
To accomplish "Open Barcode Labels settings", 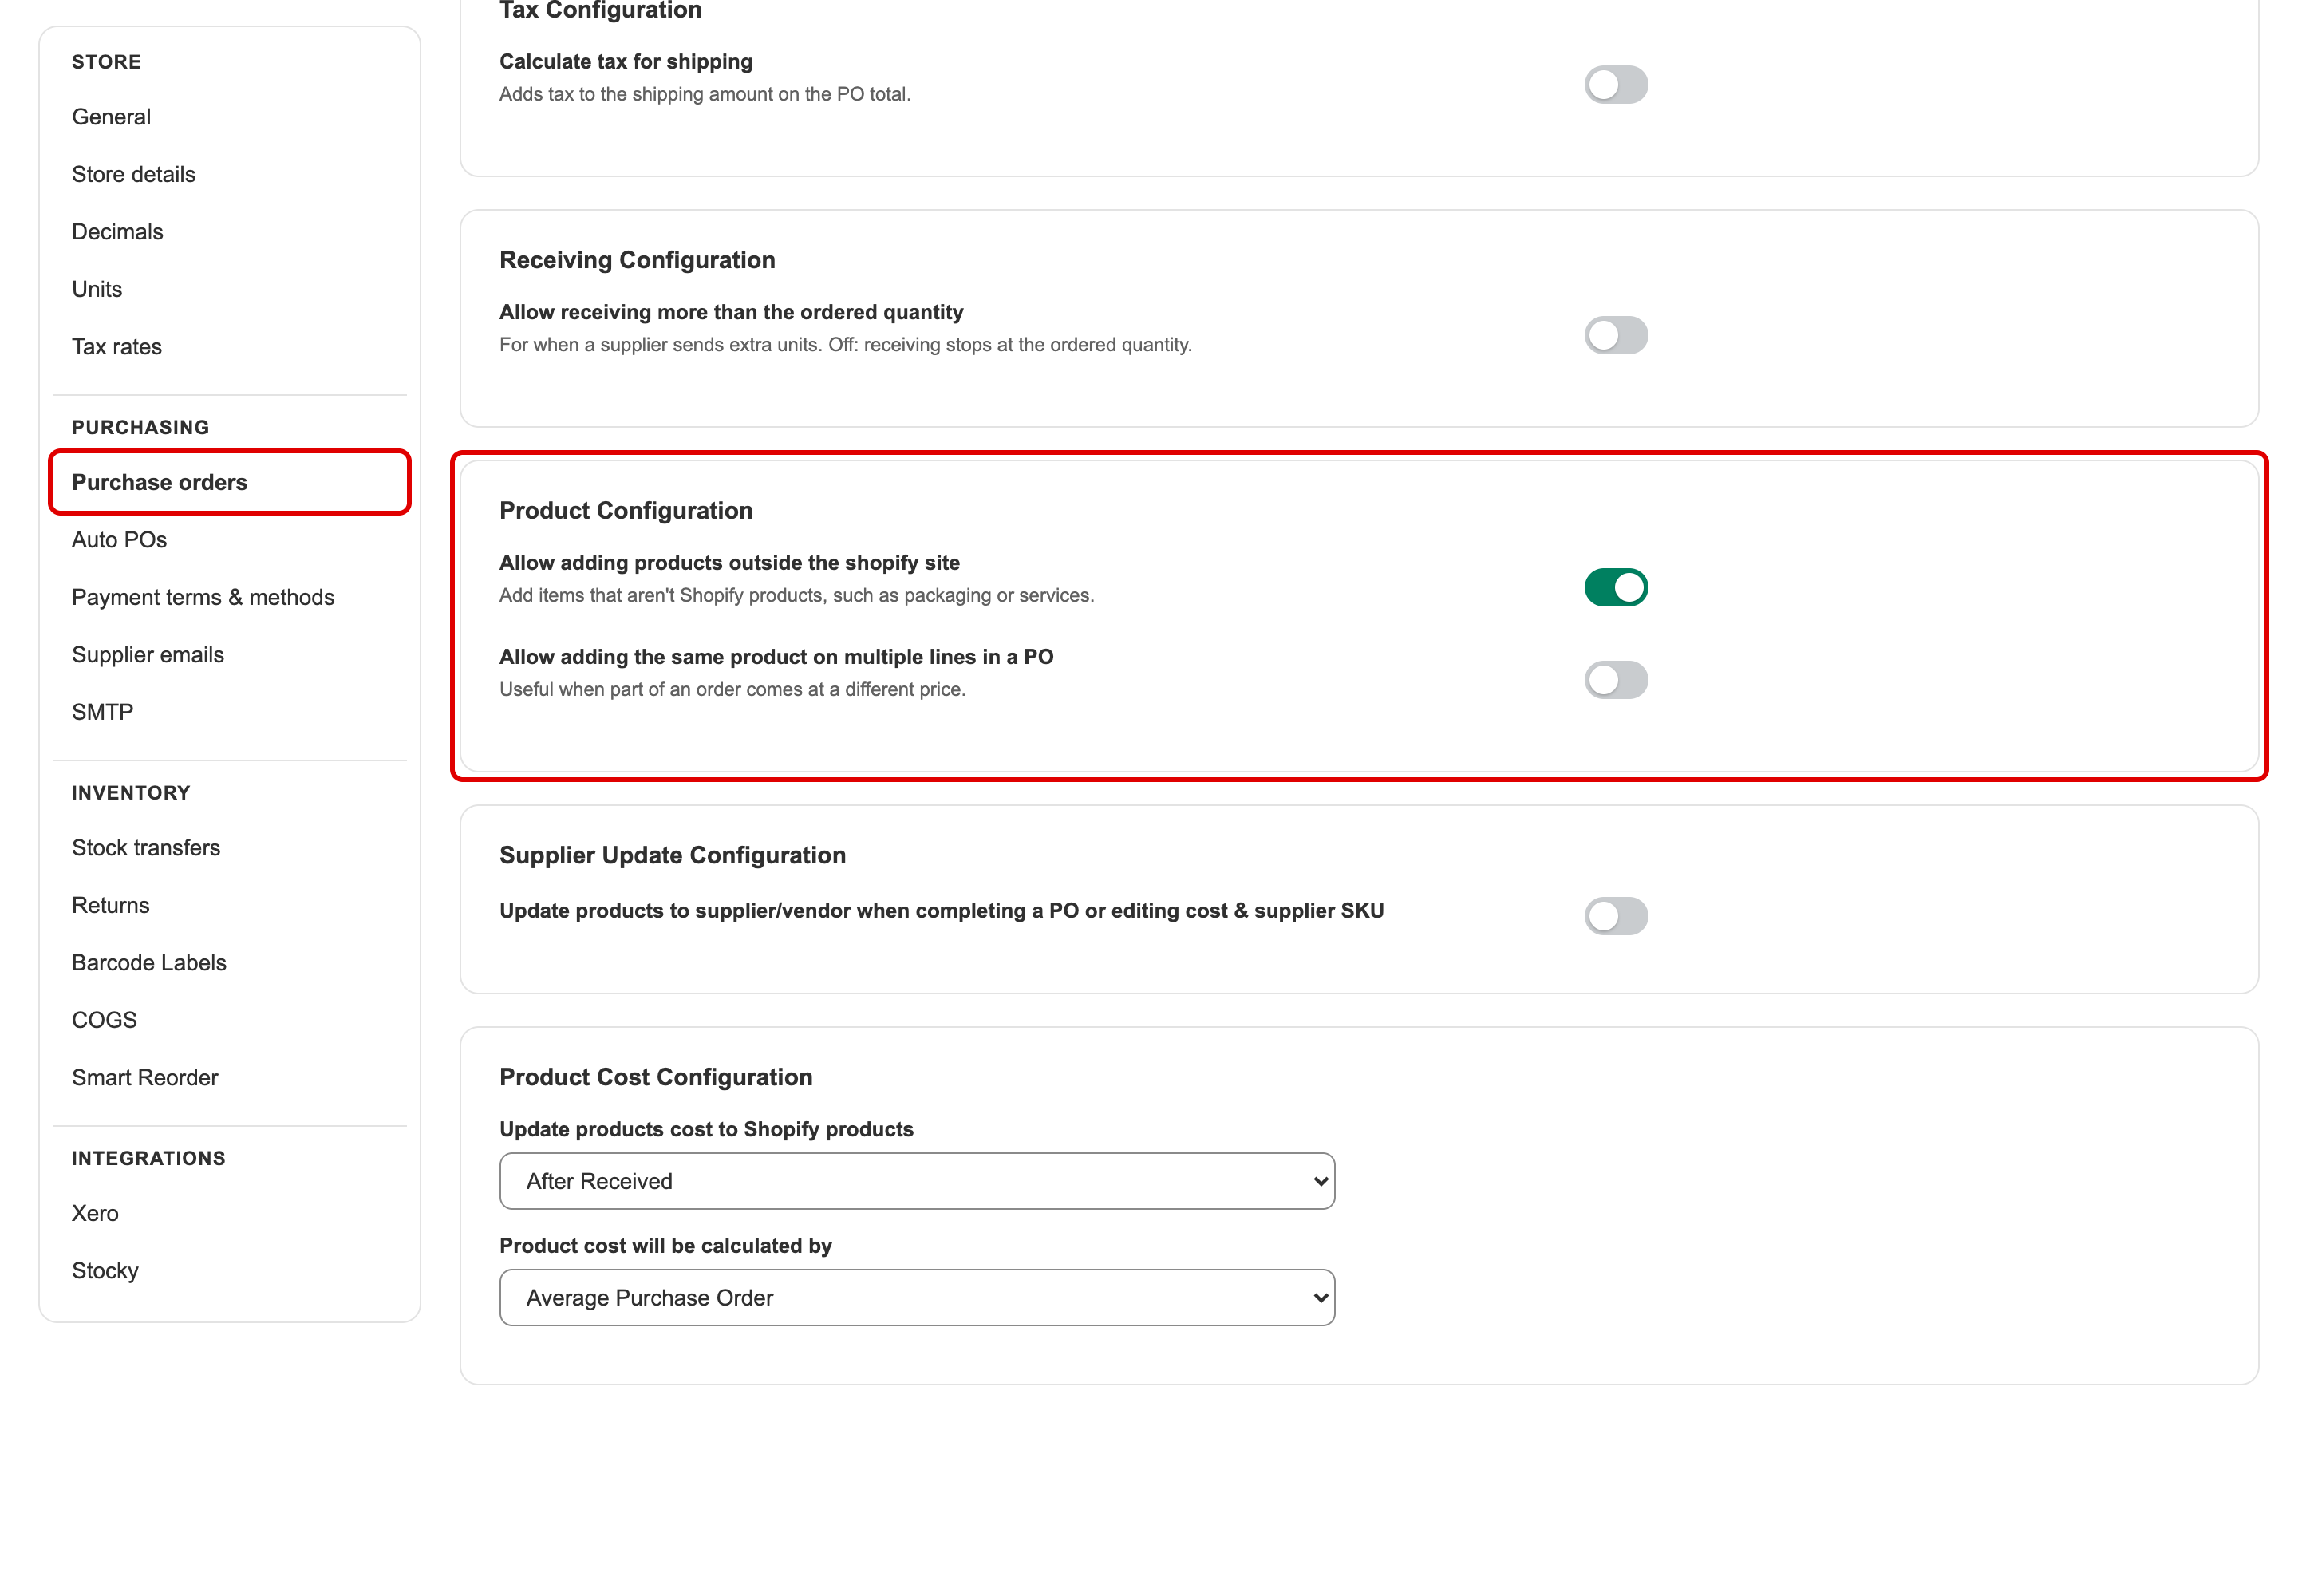I will click(x=149, y=963).
